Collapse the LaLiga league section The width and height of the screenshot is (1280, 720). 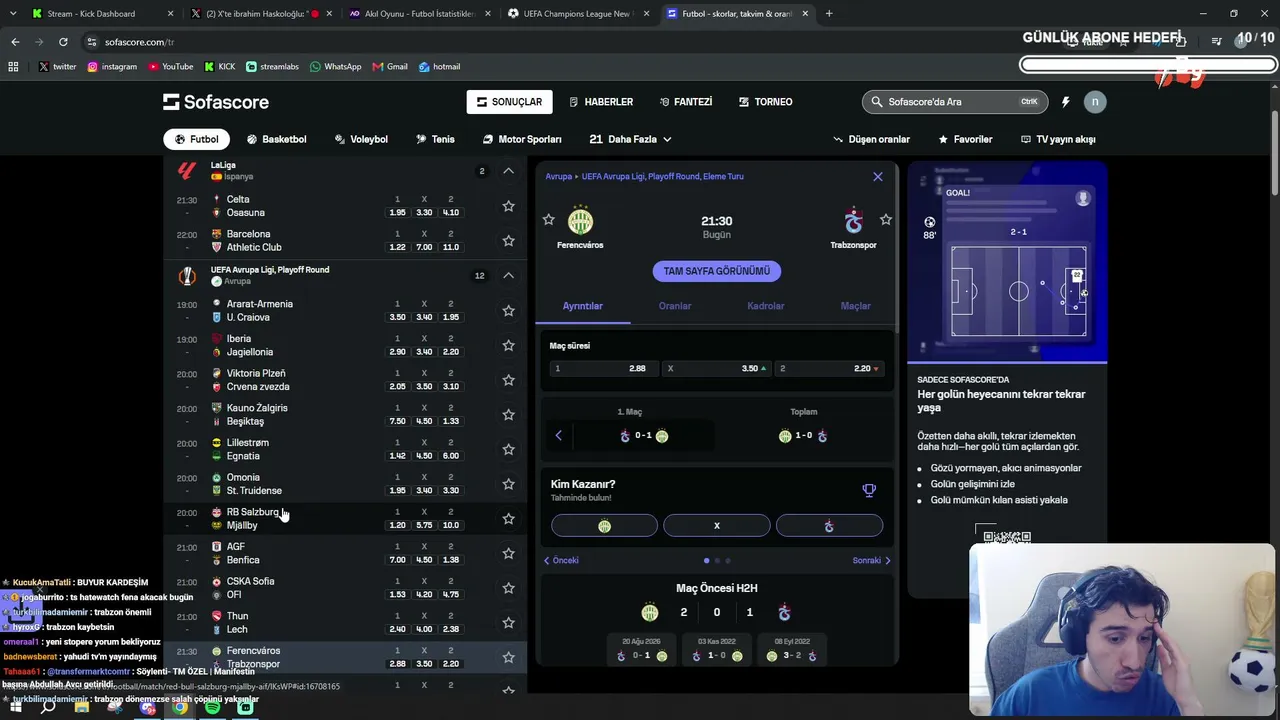click(x=508, y=171)
